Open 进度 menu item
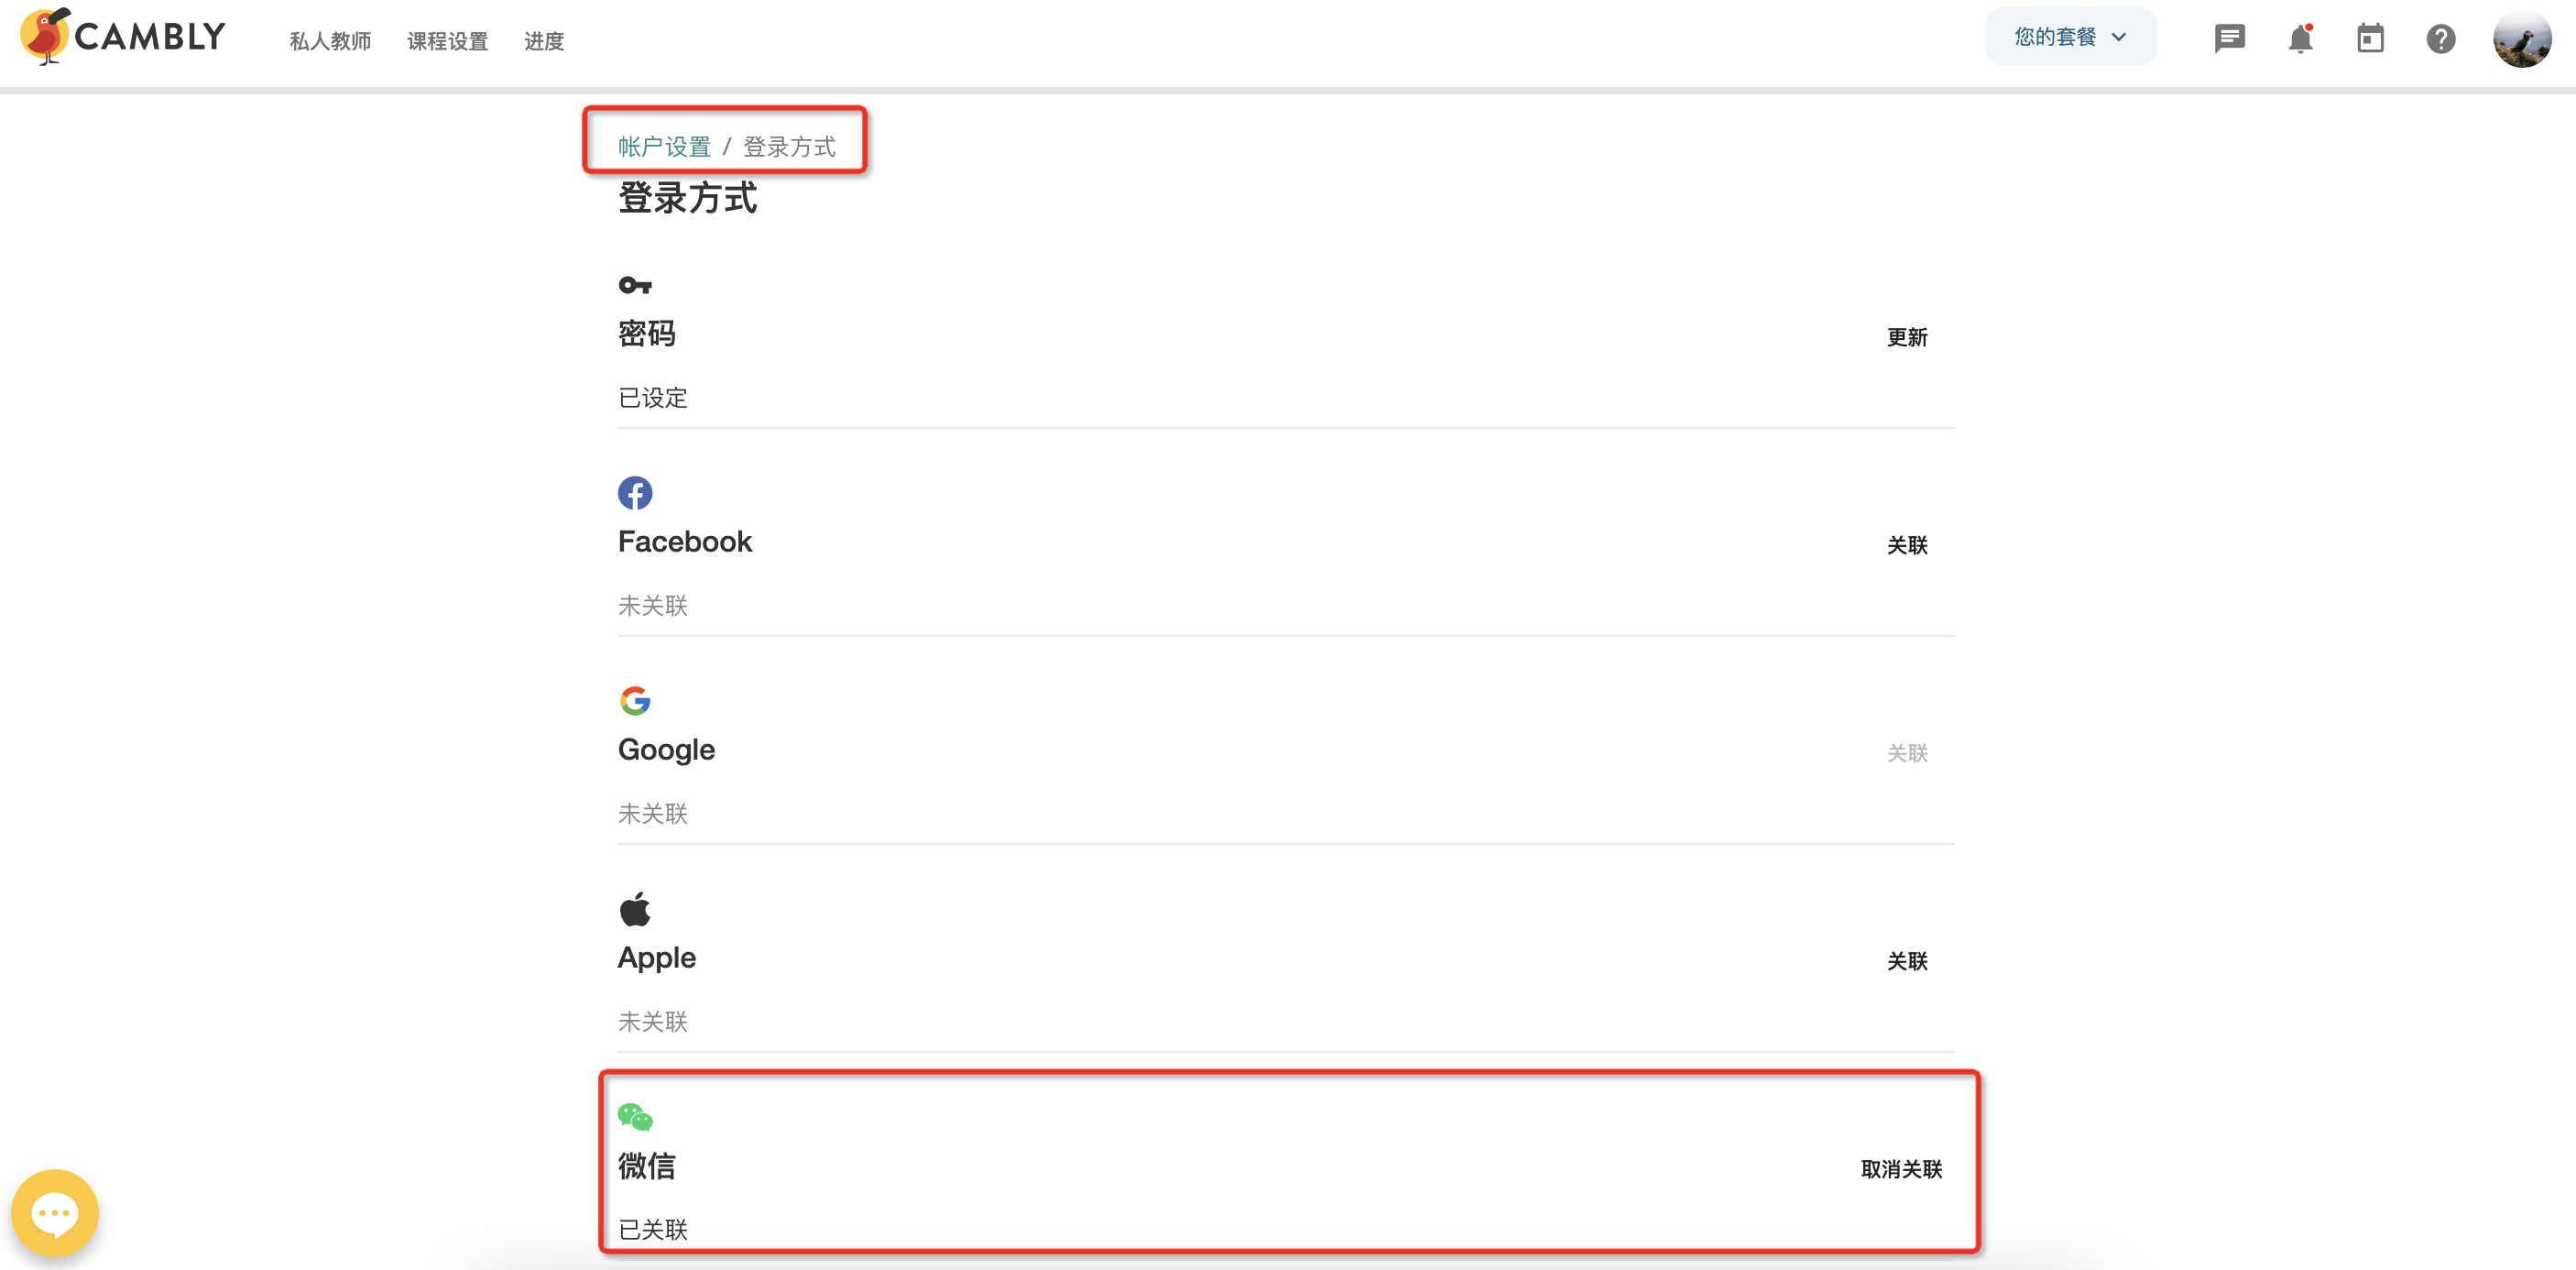Screen dimensions: 2576x1270 [x=544, y=41]
